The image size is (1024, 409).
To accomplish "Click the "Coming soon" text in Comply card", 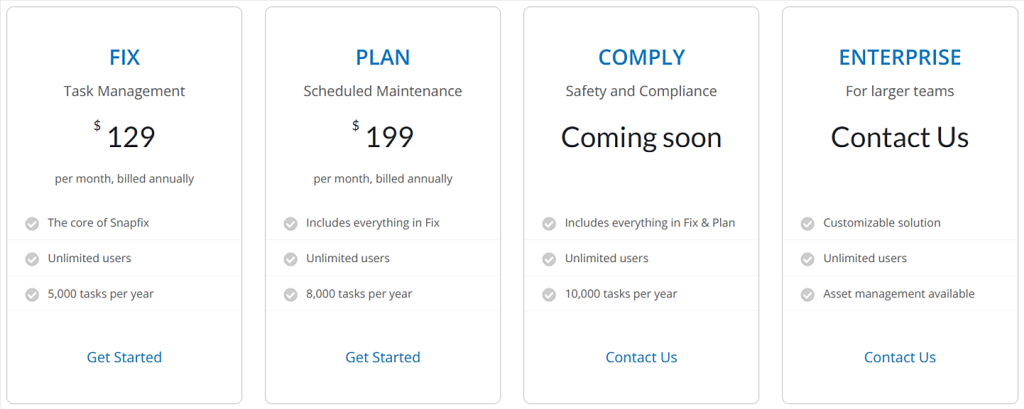I will (641, 137).
